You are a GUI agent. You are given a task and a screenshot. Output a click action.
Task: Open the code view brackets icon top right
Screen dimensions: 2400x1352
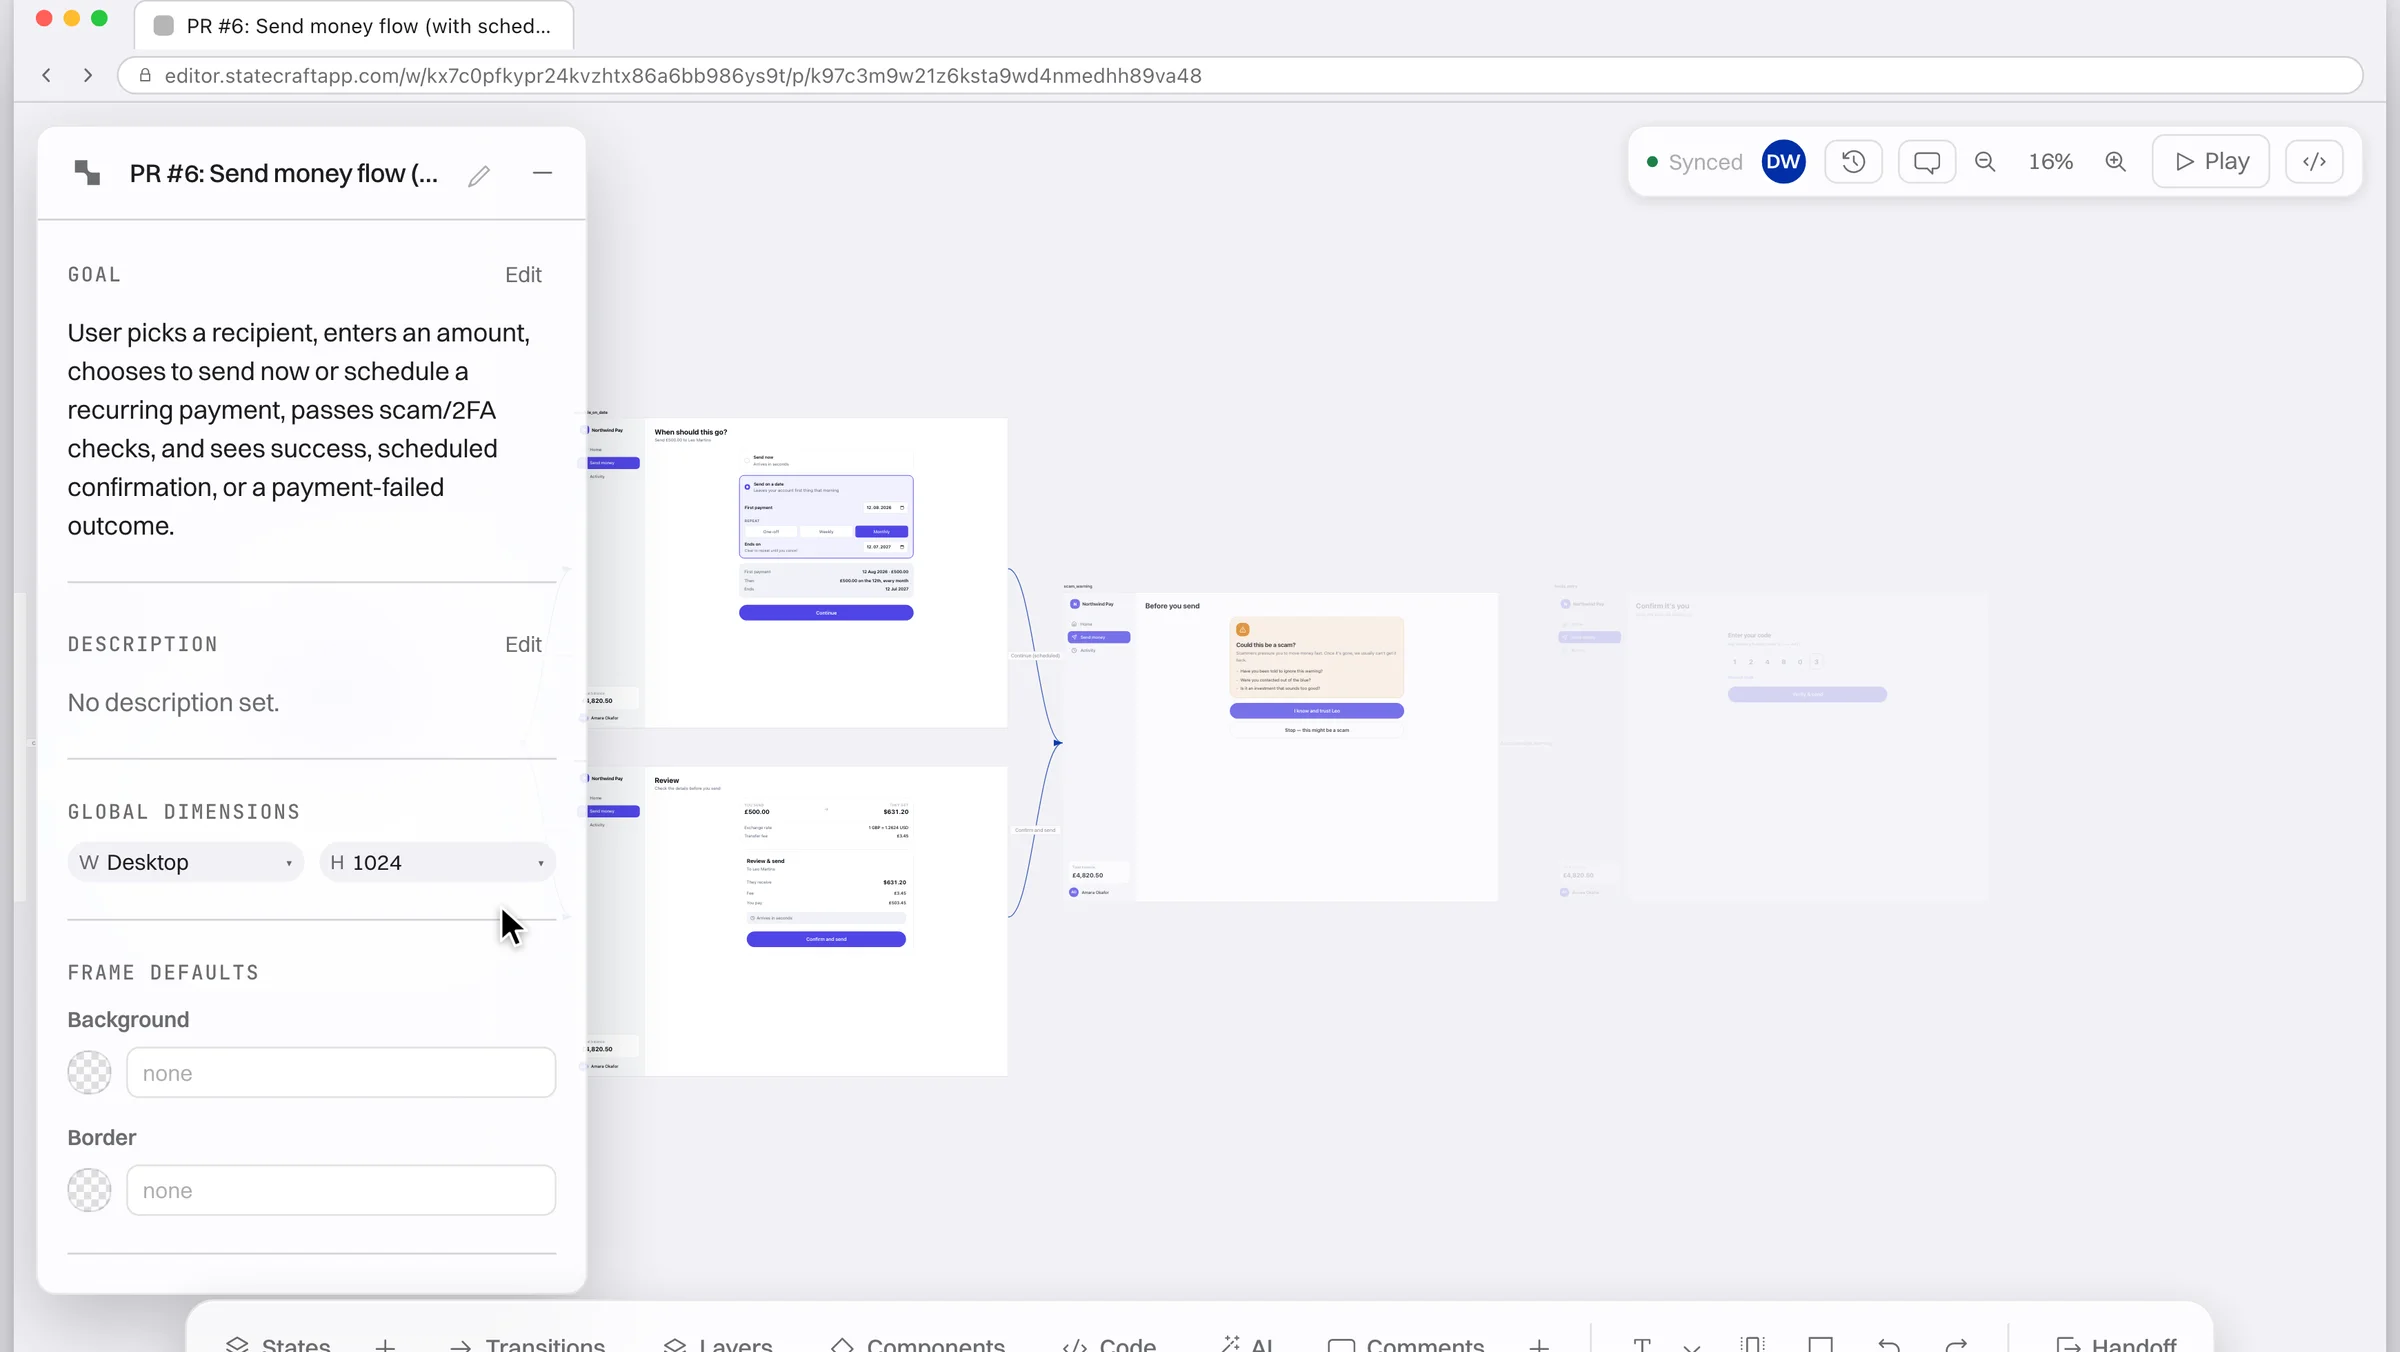point(2314,162)
